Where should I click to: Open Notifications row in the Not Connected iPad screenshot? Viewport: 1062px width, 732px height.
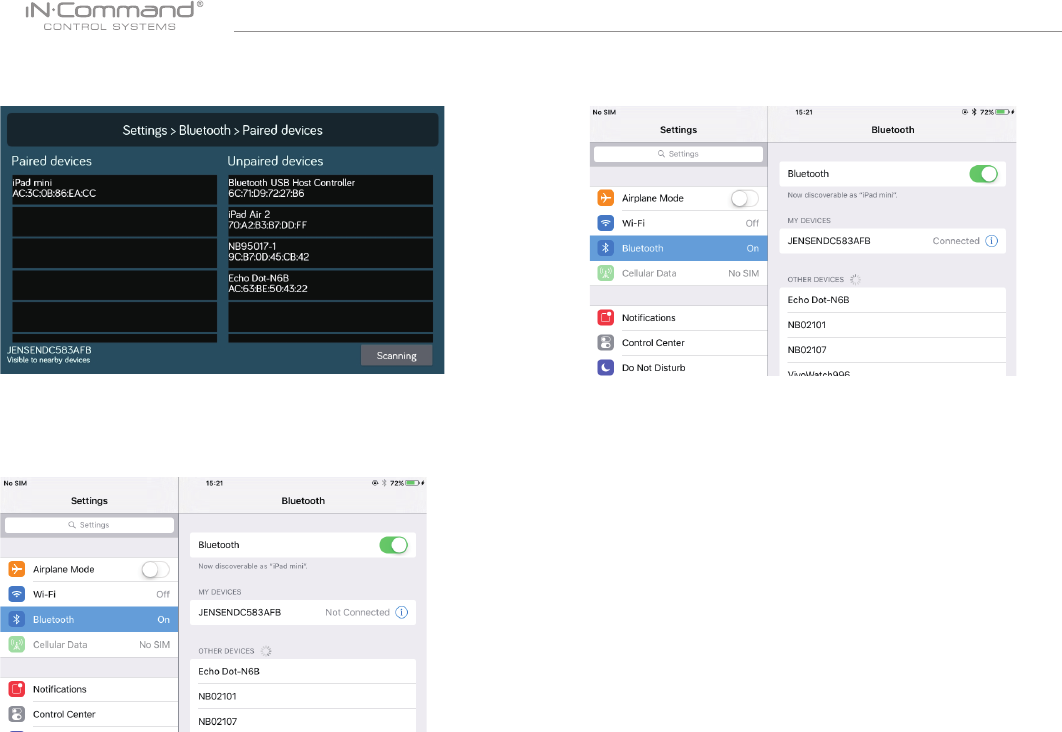tap(89, 689)
